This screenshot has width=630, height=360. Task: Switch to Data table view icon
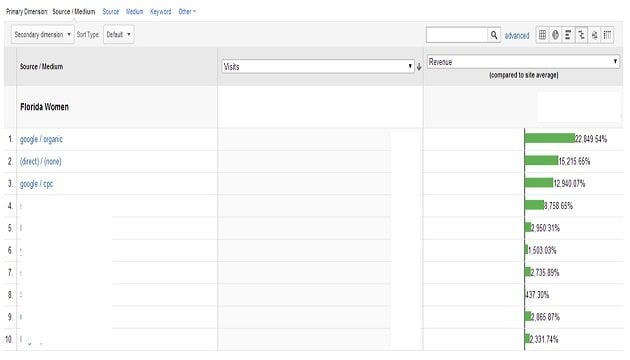tap(542, 35)
